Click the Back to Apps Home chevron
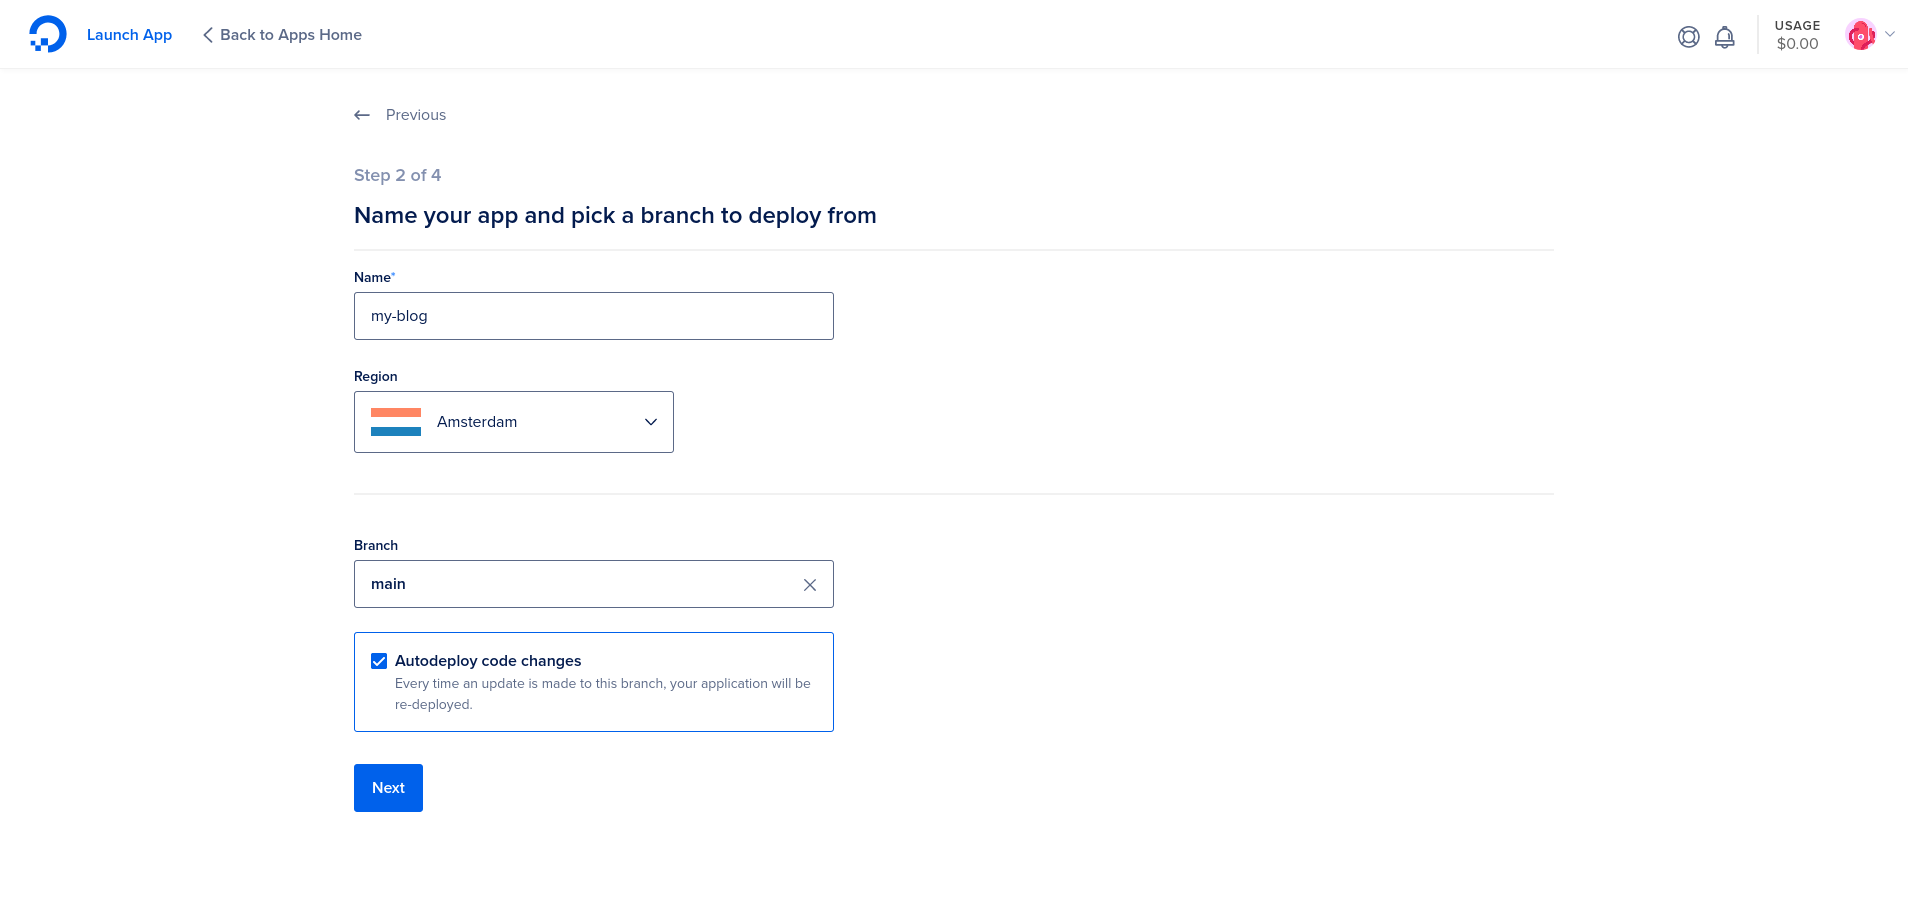This screenshot has height=910, width=1908. 207,35
